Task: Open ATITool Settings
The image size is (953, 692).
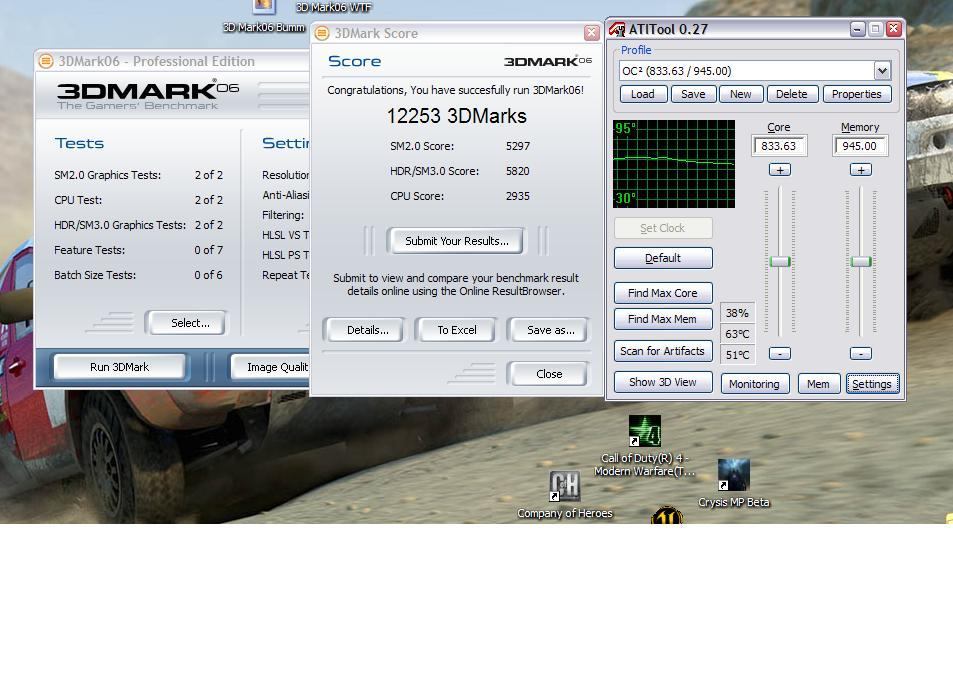Action: (x=872, y=384)
